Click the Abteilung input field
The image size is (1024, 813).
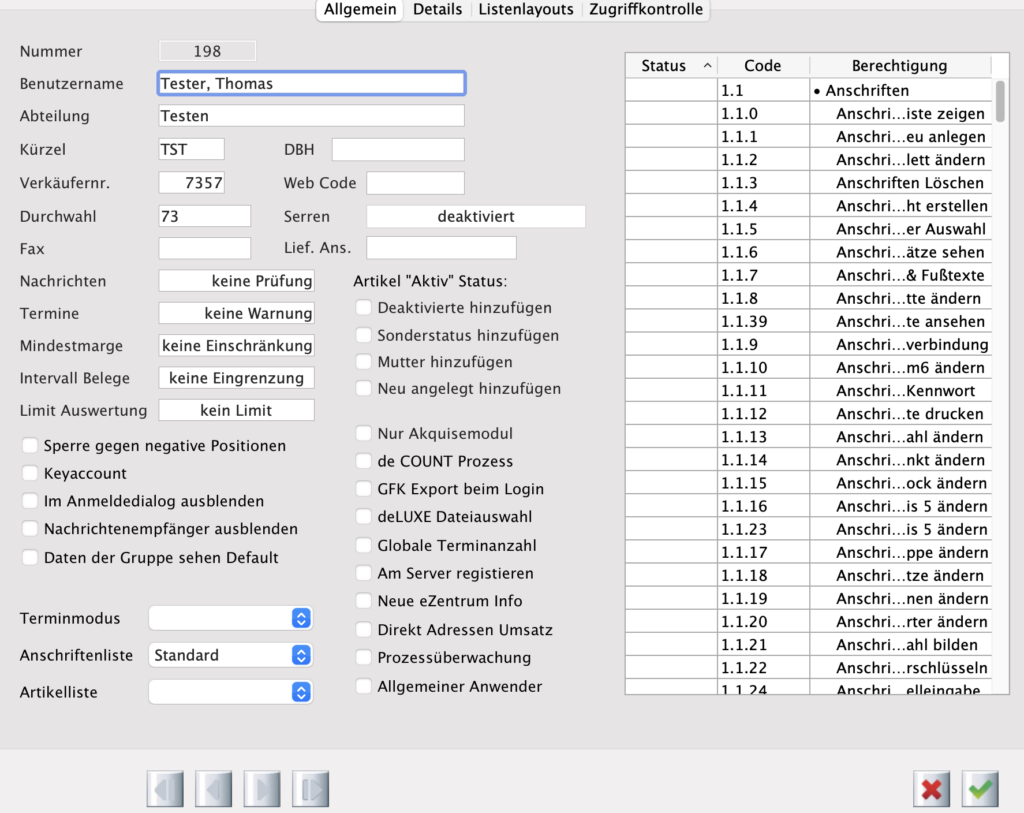pos(311,116)
